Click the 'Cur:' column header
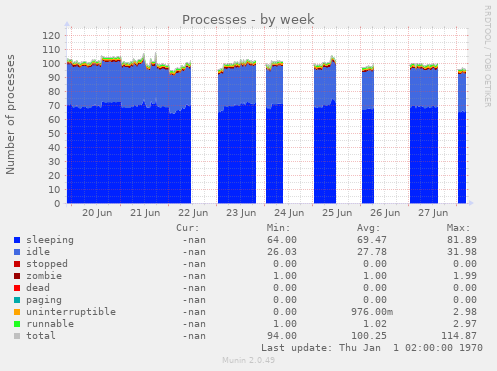Screen dimensions: 497x371 click(x=188, y=228)
